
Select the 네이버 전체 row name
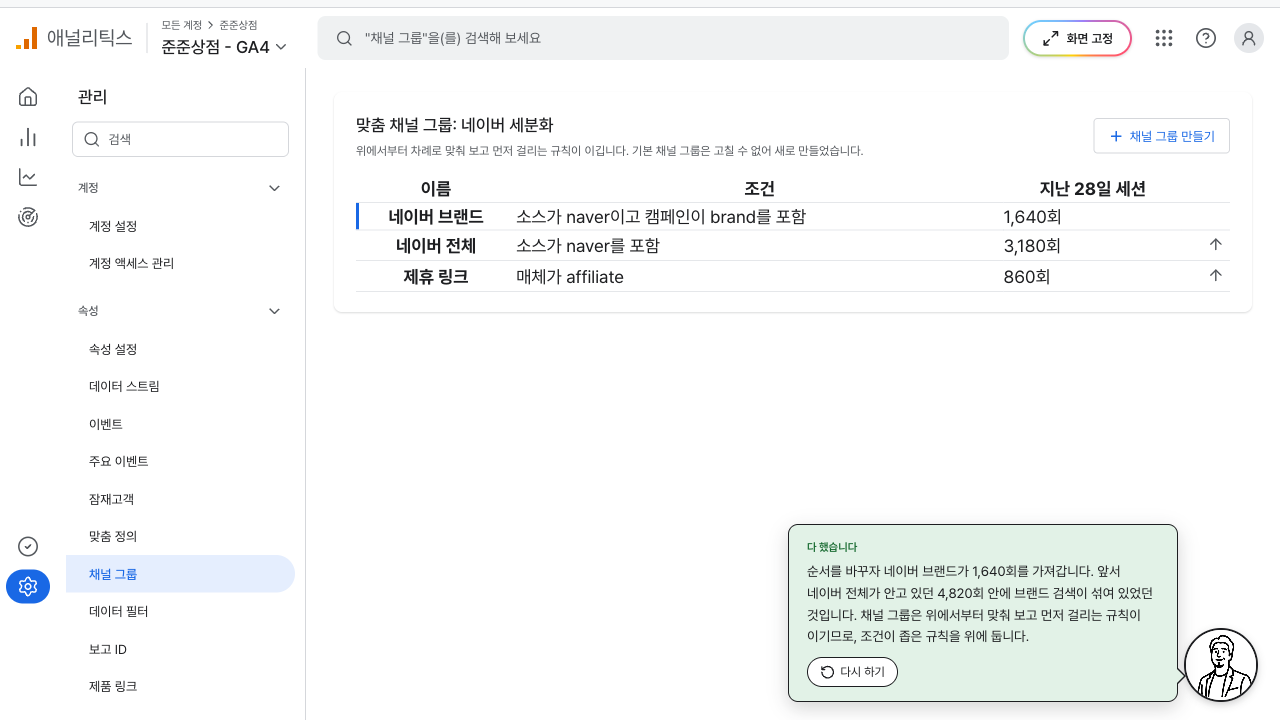point(436,246)
